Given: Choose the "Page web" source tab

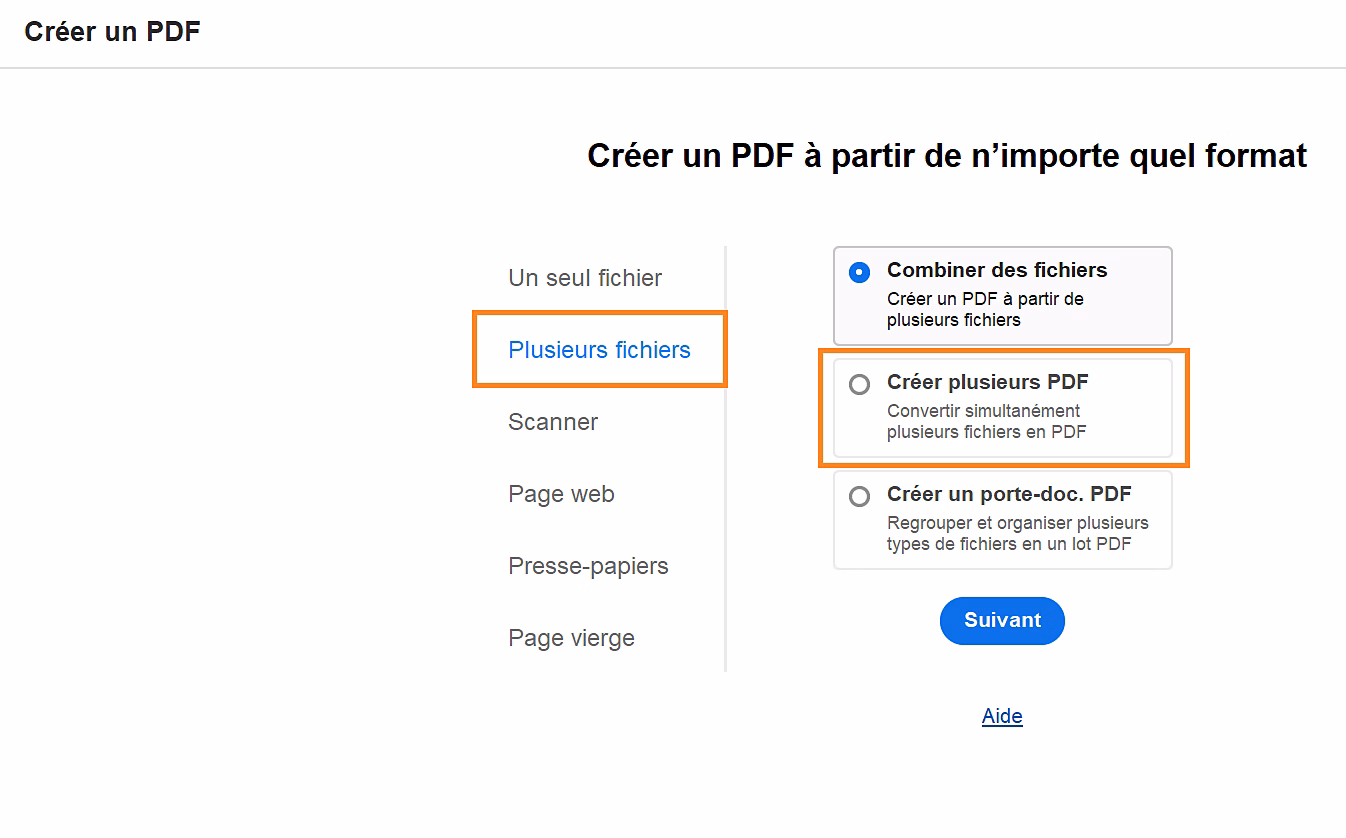Looking at the screenshot, I should pyautogui.click(x=561, y=494).
